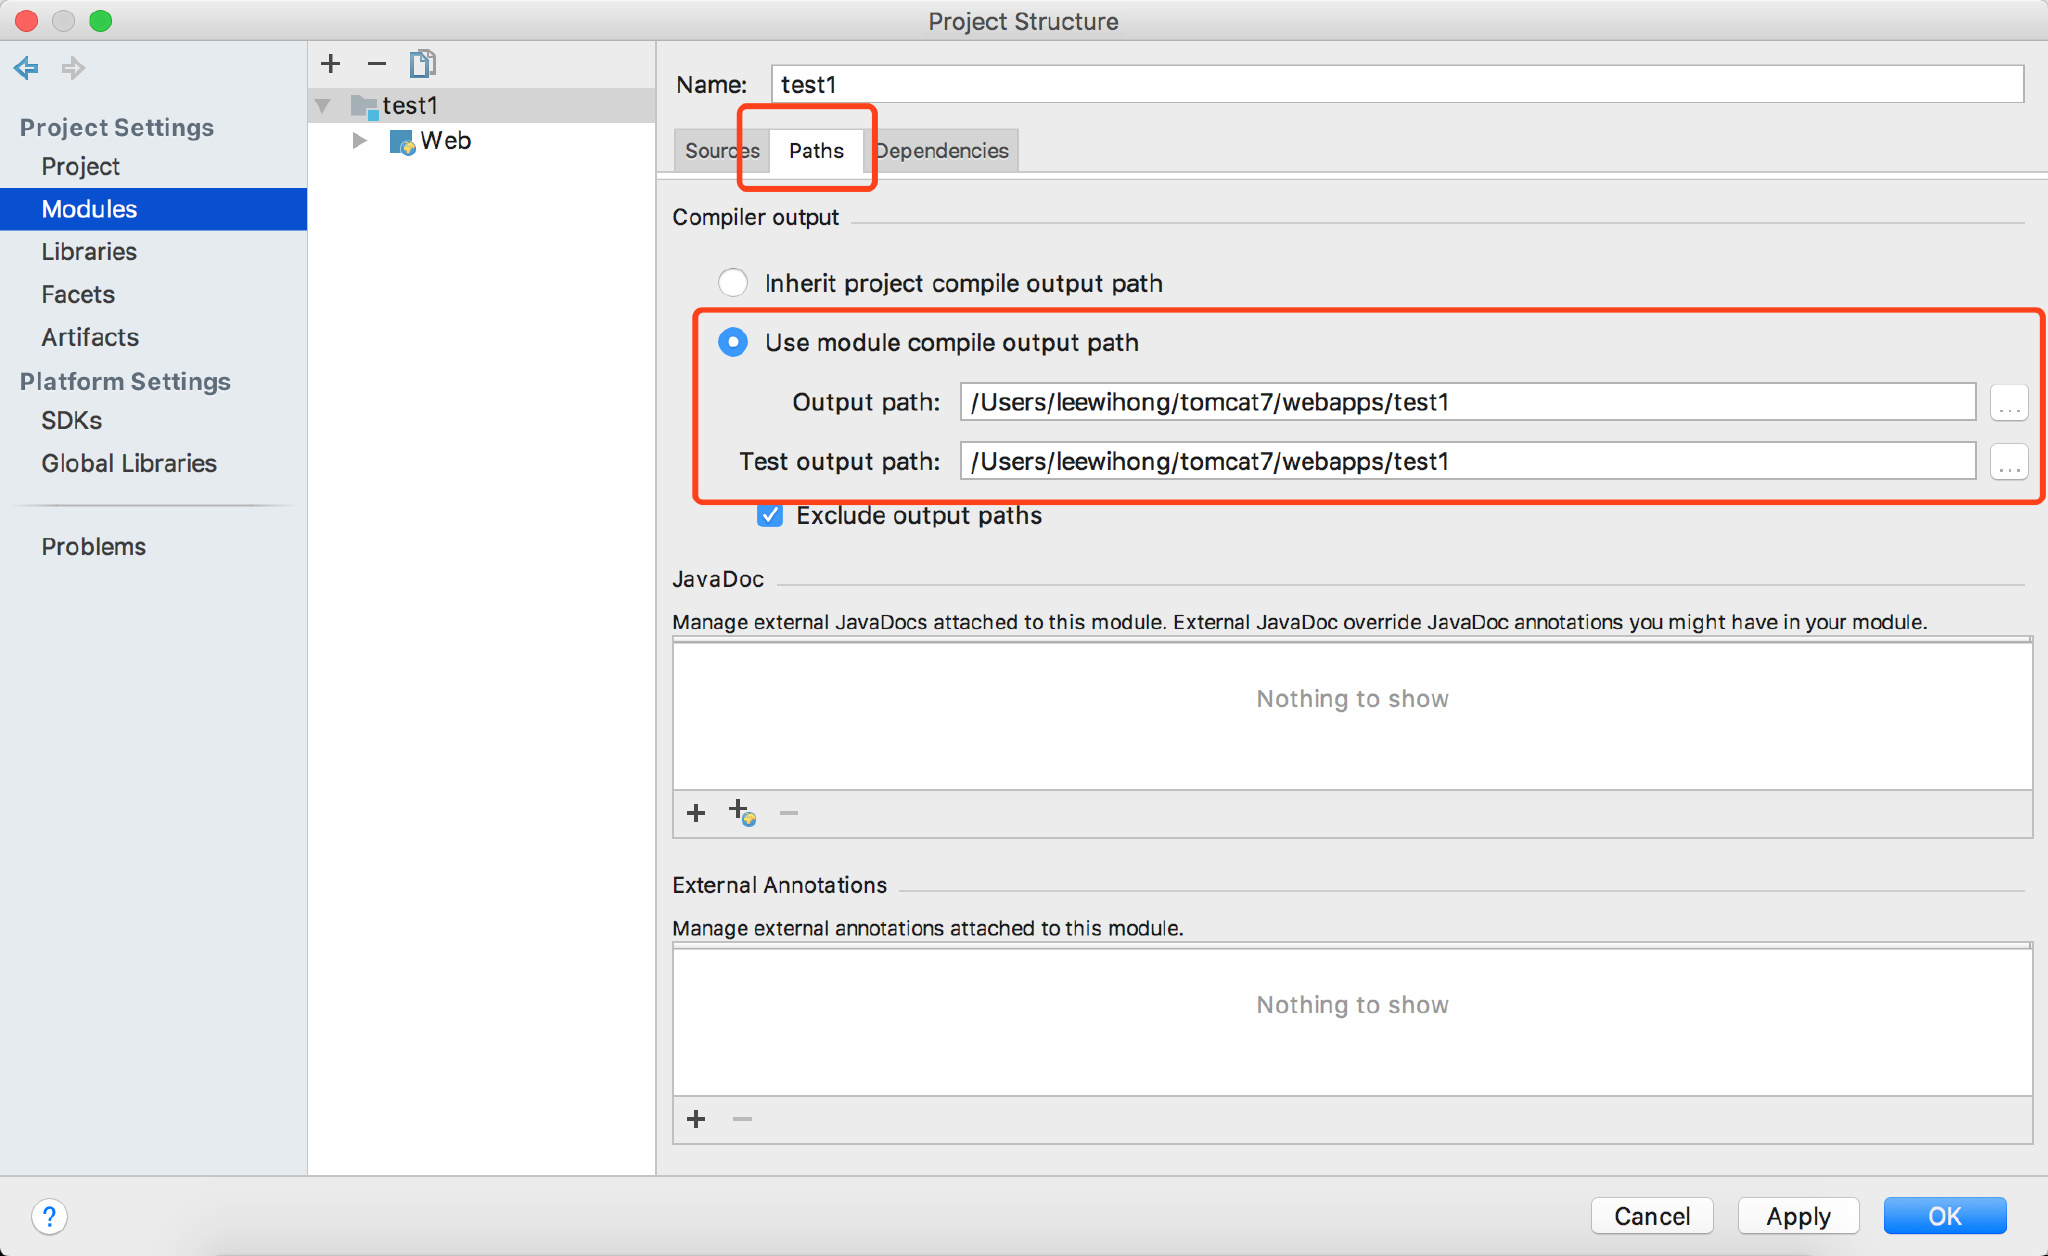
Task: Select Inherit project compile output path
Action: click(x=733, y=283)
